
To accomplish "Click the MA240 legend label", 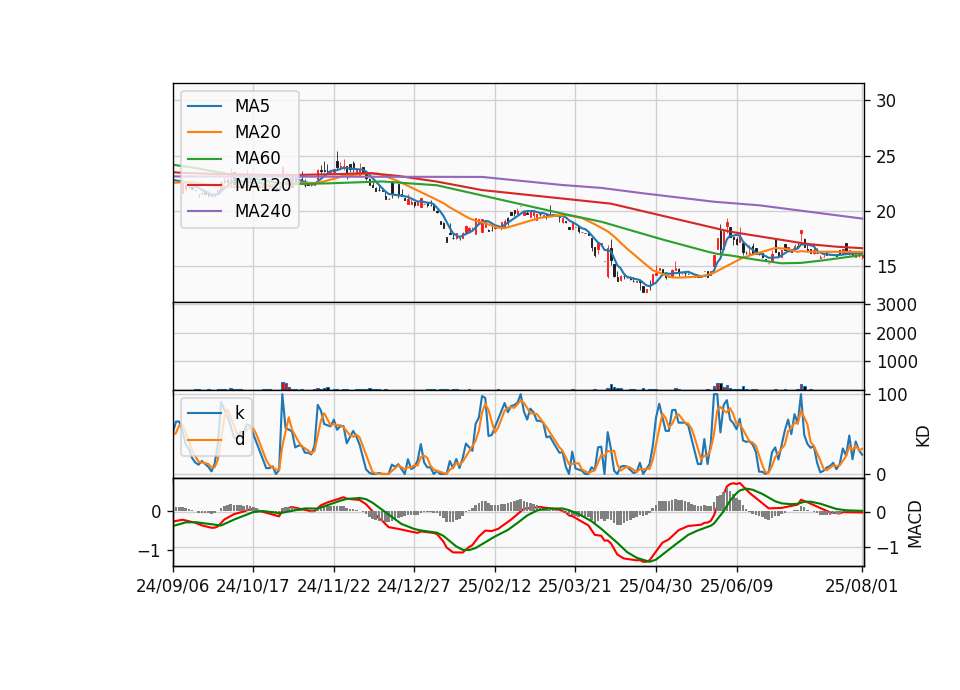I will coord(263,211).
